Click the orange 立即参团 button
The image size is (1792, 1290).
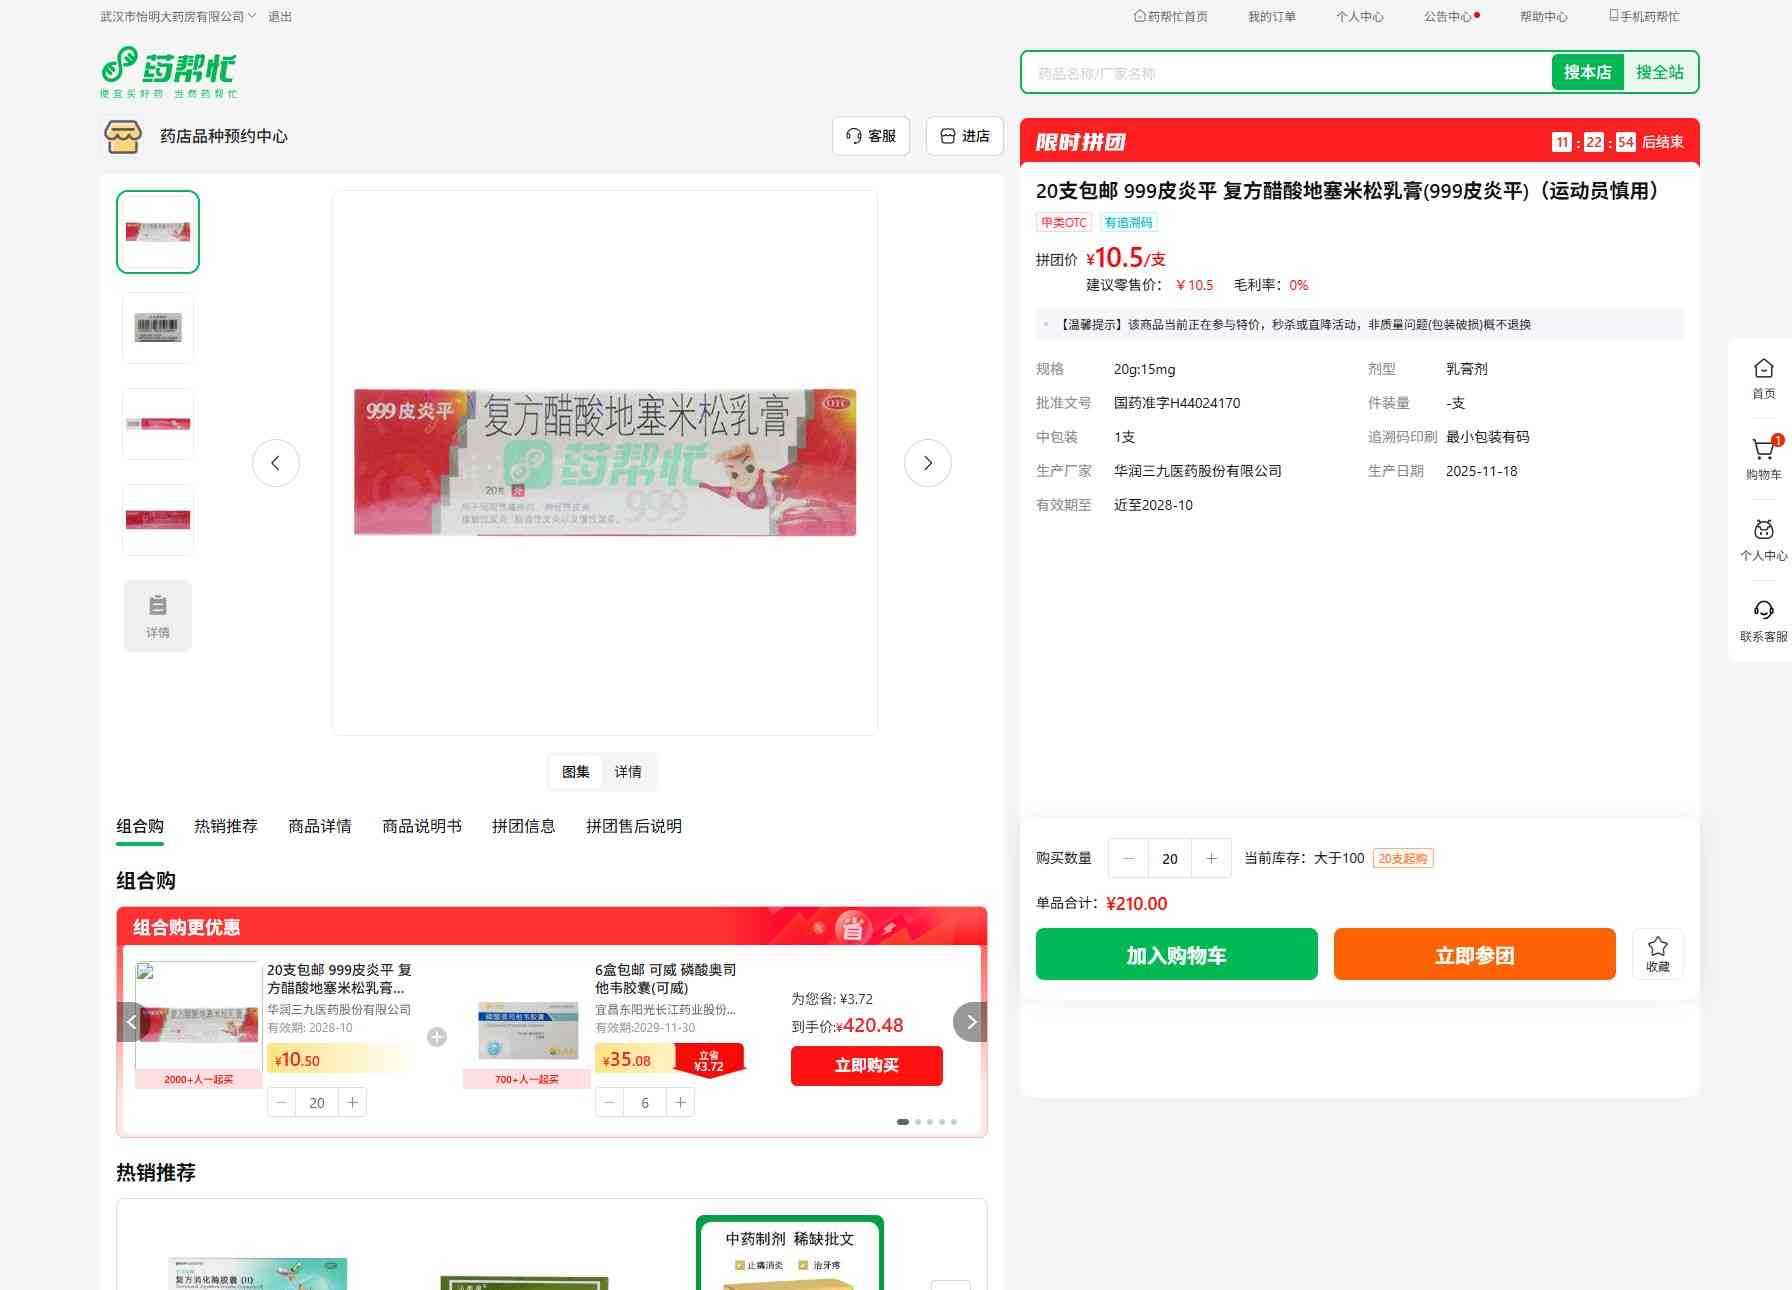click(x=1474, y=954)
